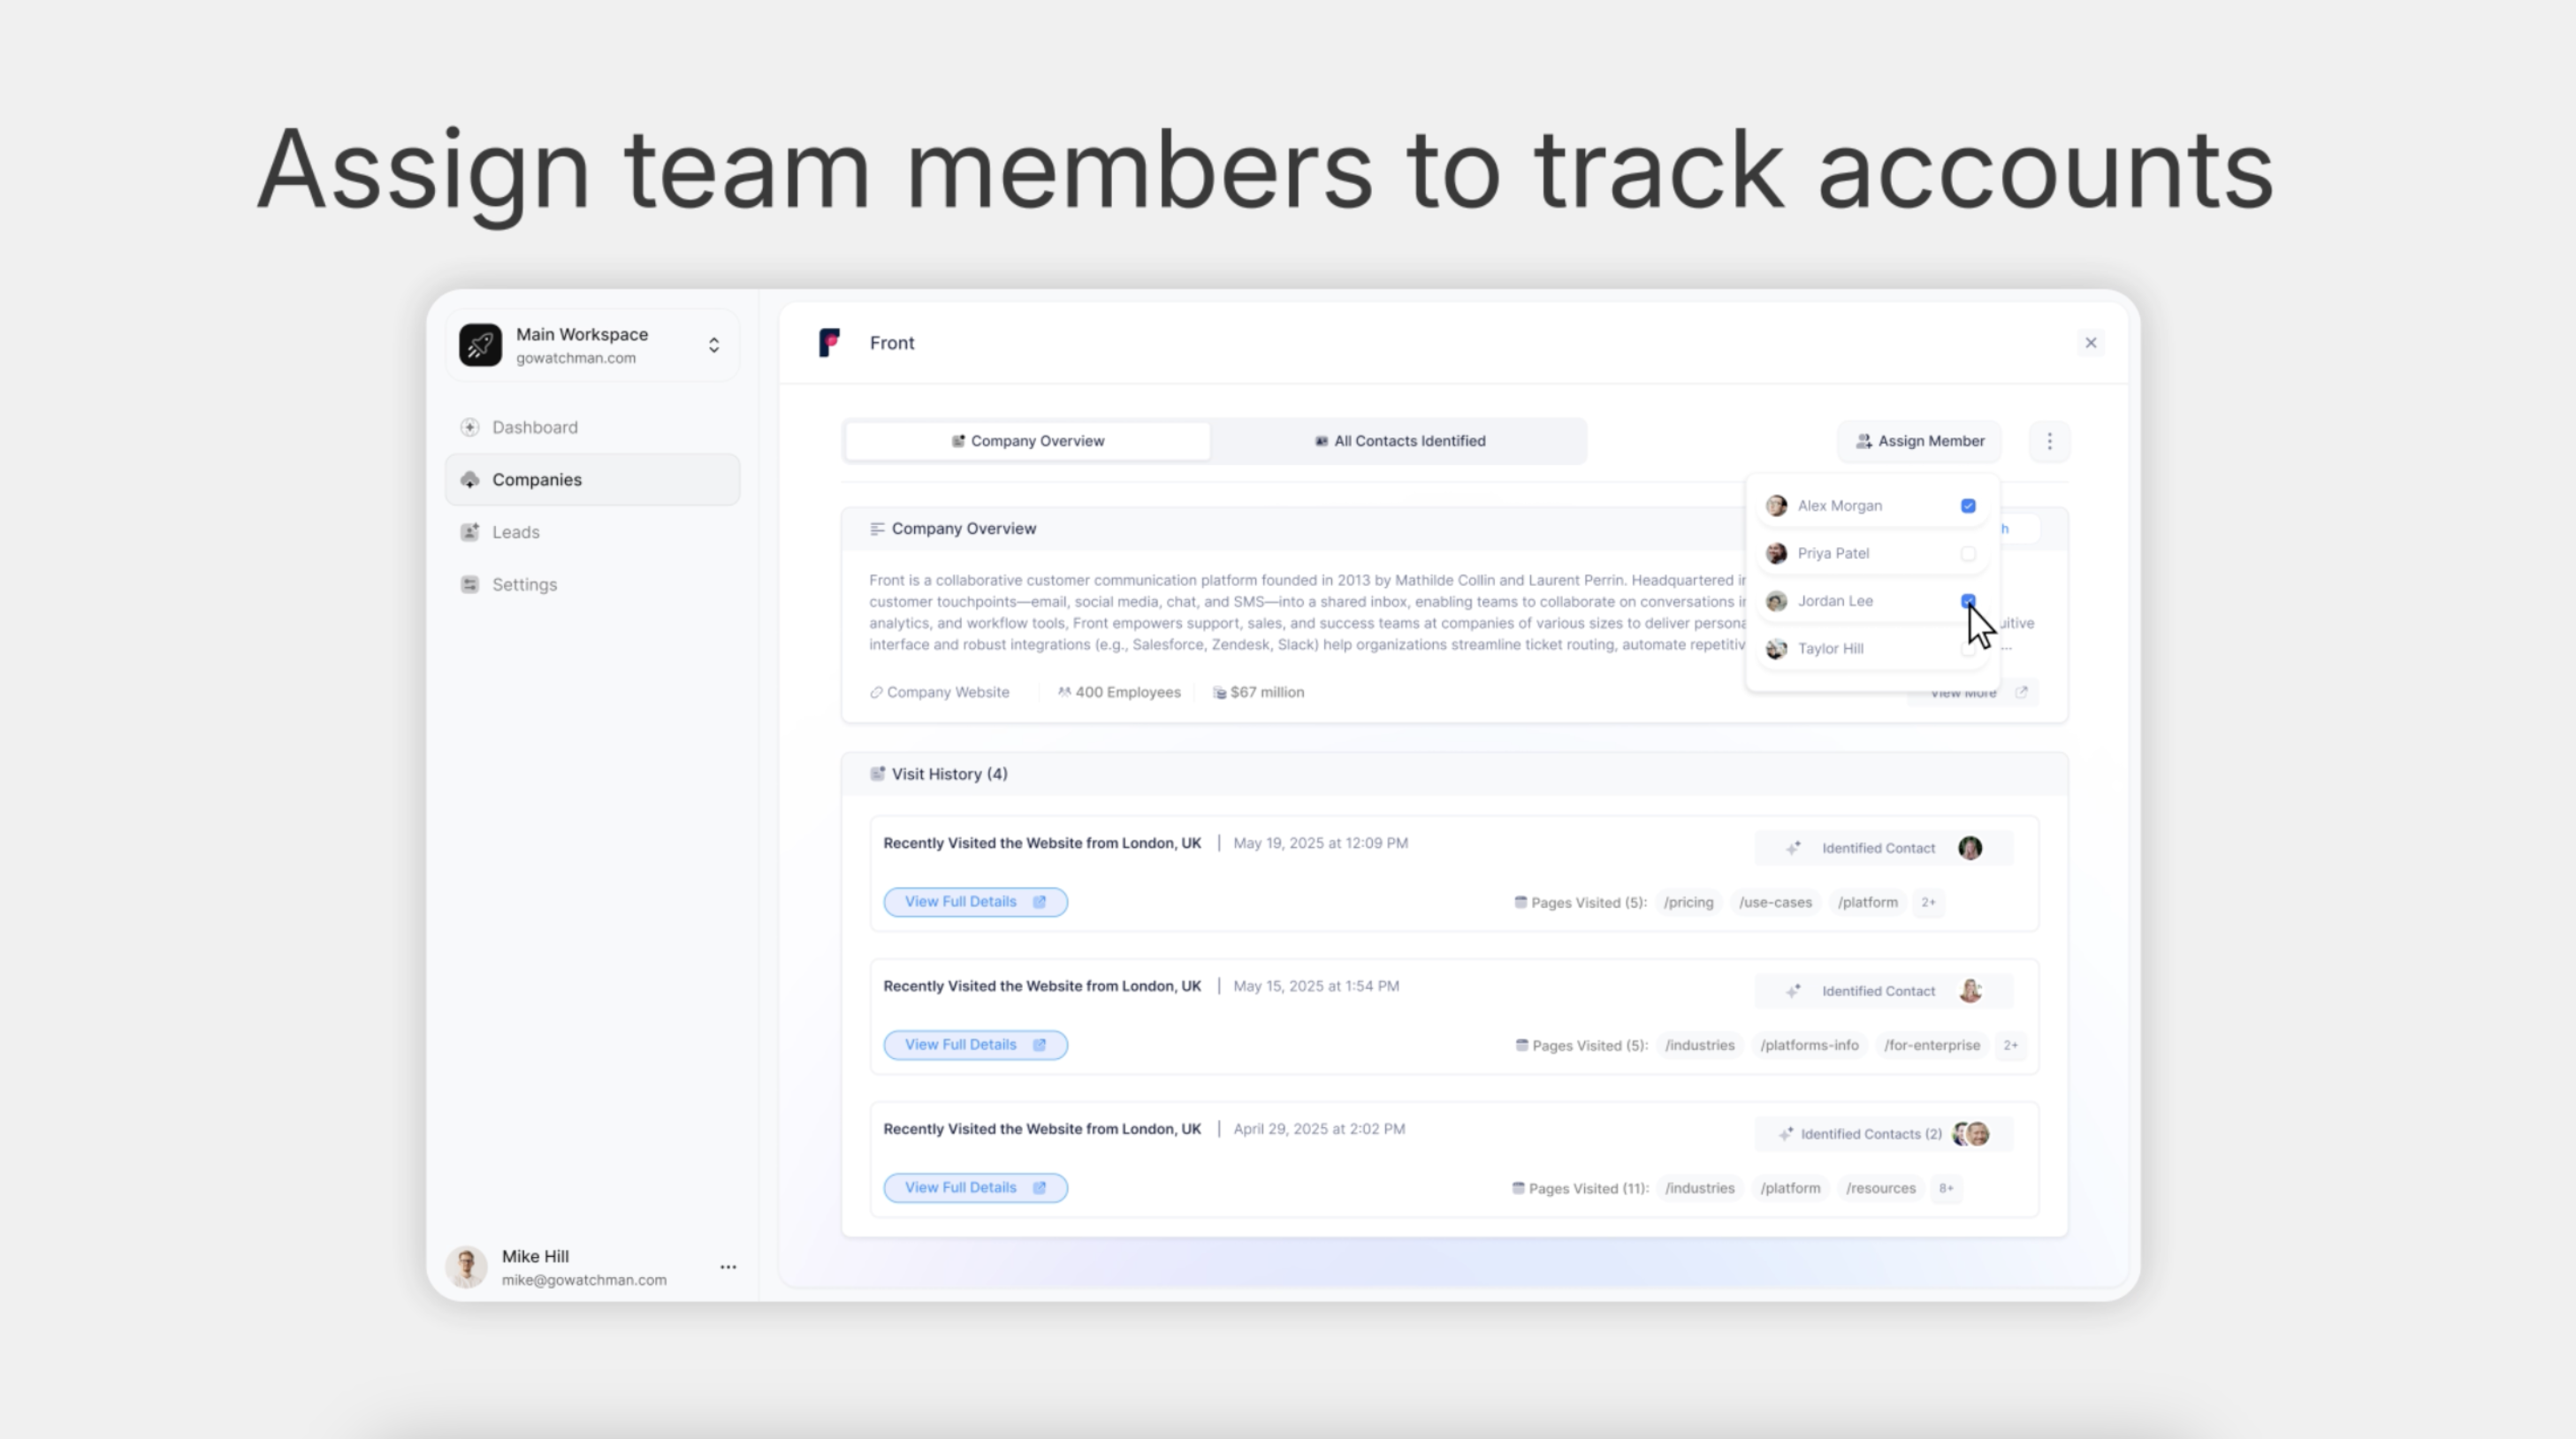This screenshot has height=1439, width=2576.
Task: Click the /for-enterprise page tag
Action: click(x=1931, y=1045)
